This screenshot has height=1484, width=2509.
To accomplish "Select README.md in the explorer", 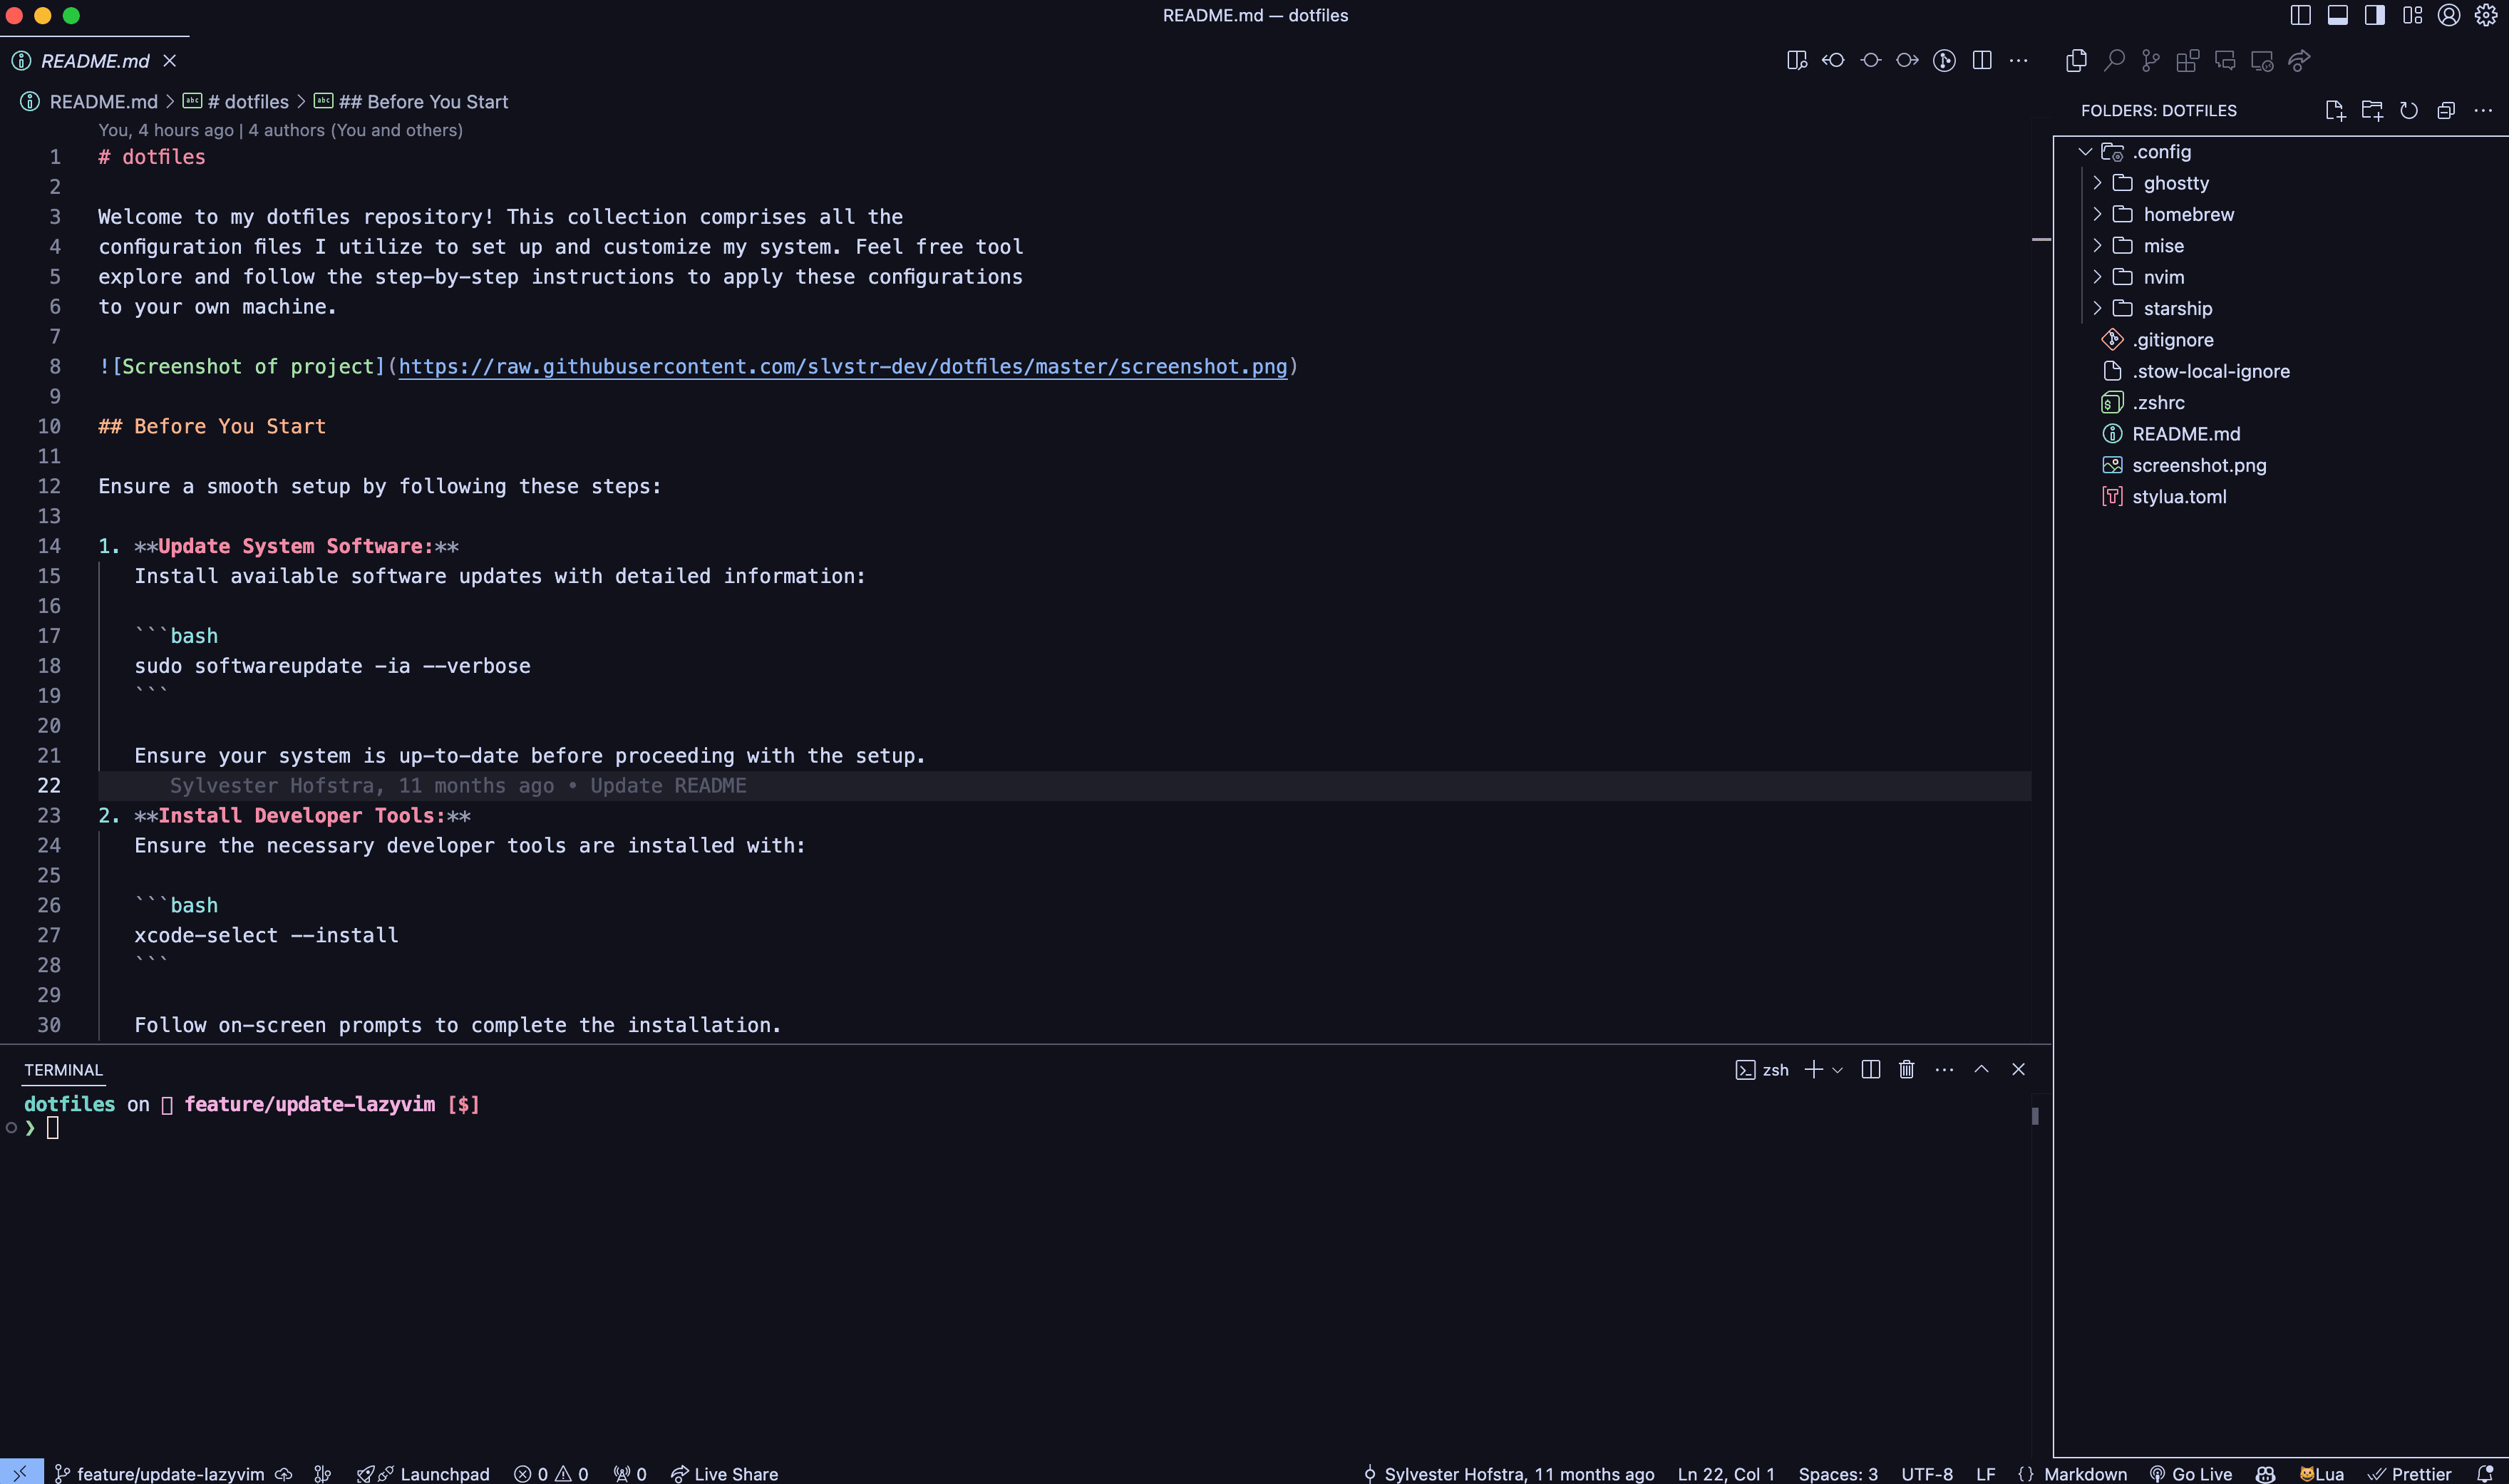I will [2280, 434].
